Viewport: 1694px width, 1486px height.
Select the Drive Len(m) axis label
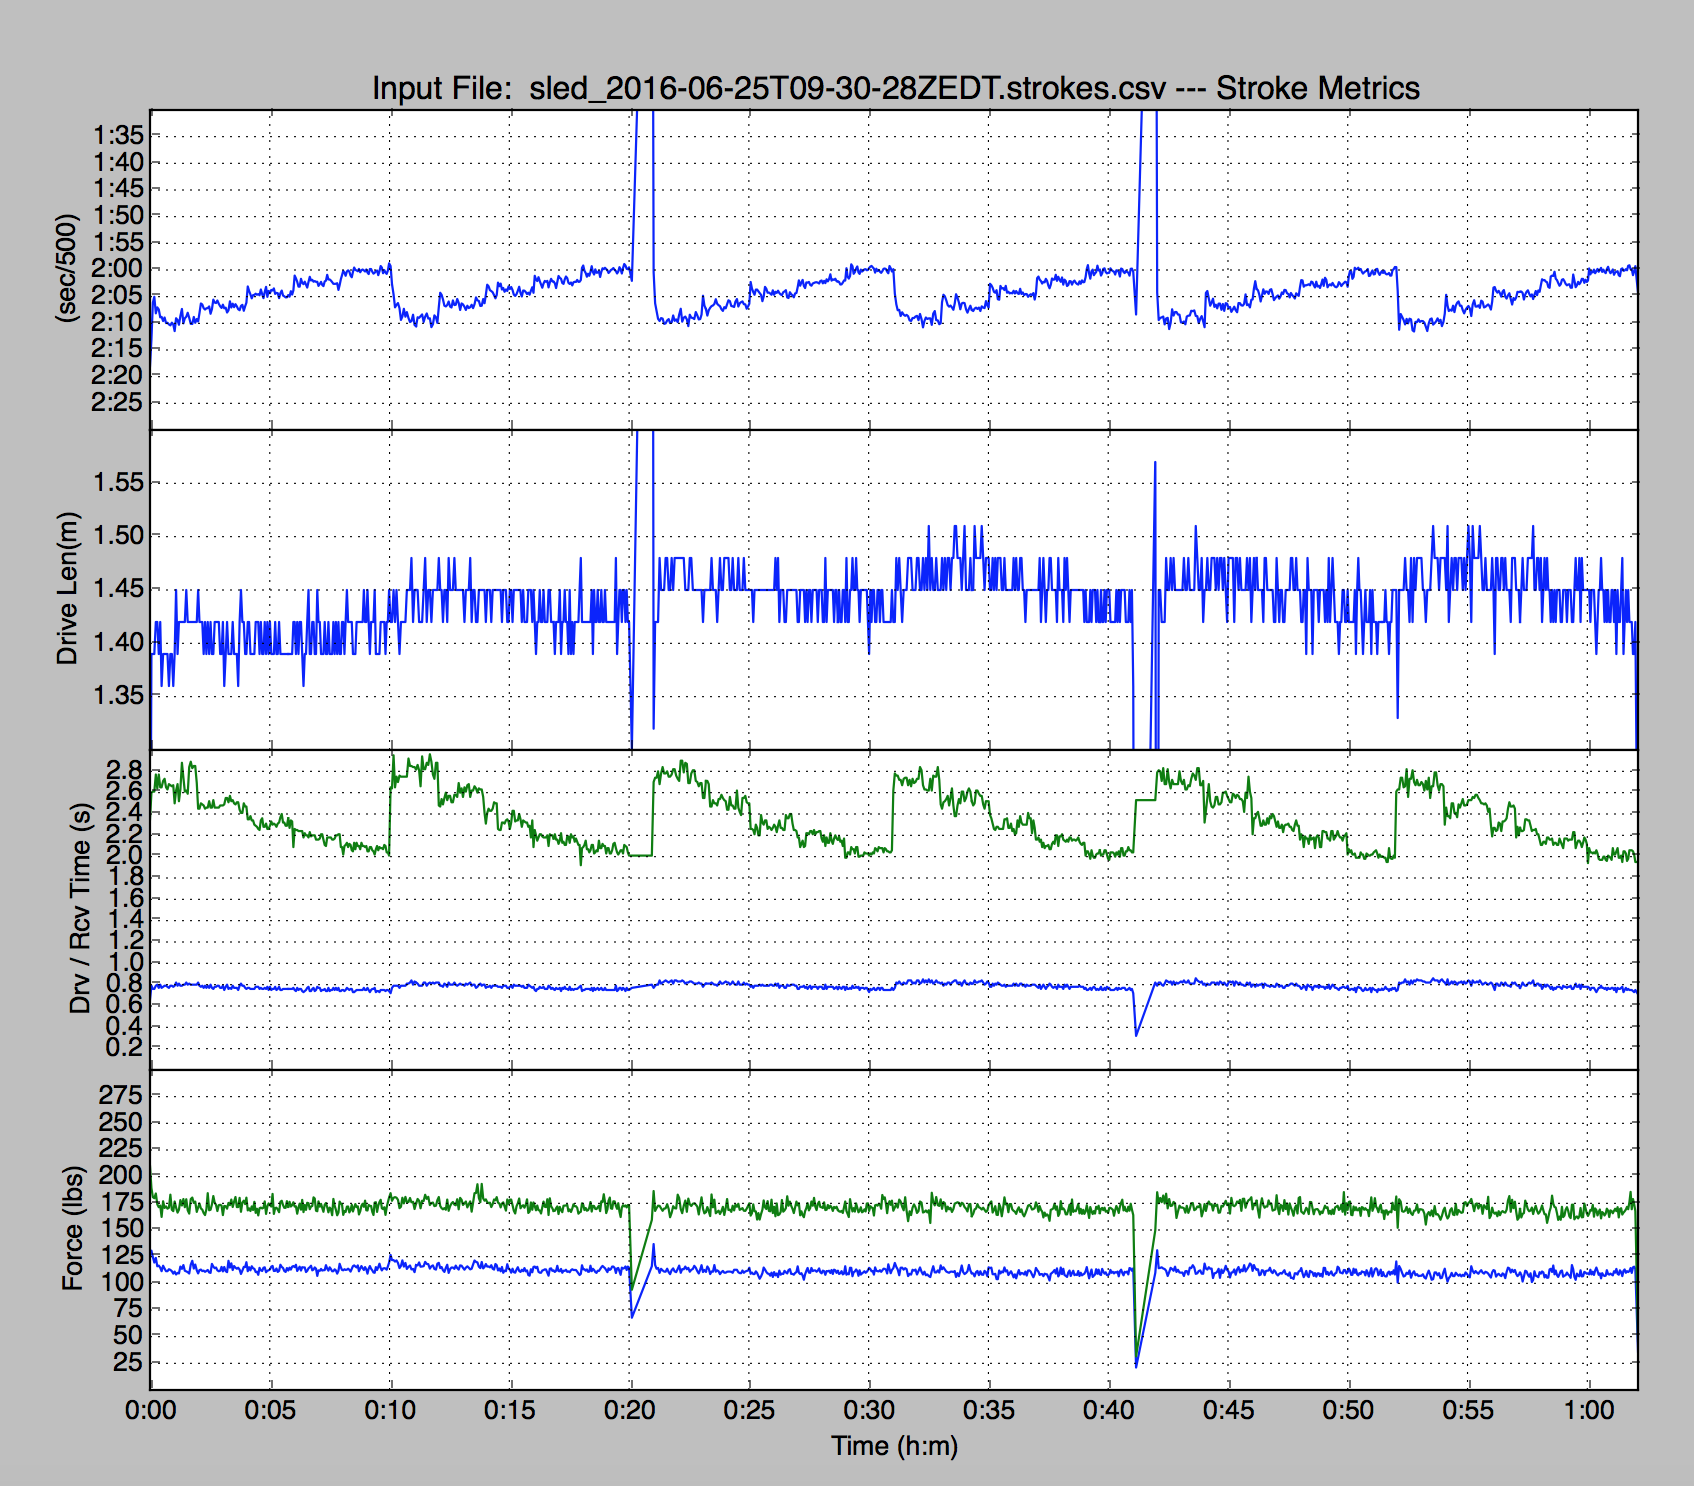click(x=67, y=588)
